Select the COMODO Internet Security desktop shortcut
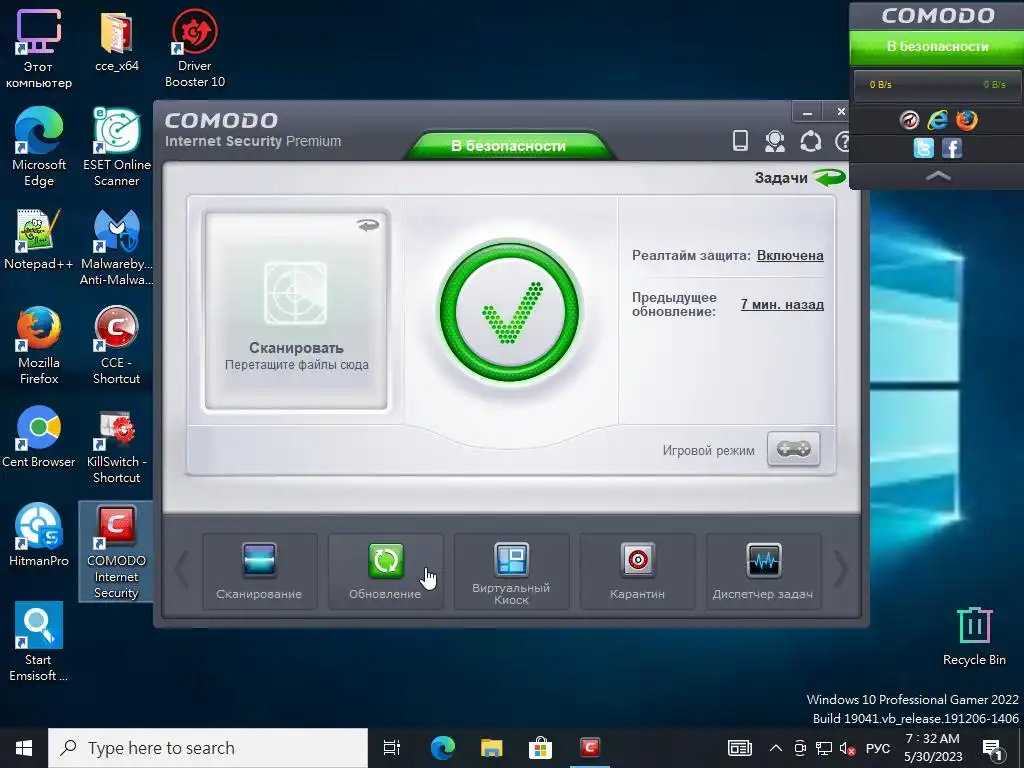 [x=116, y=552]
